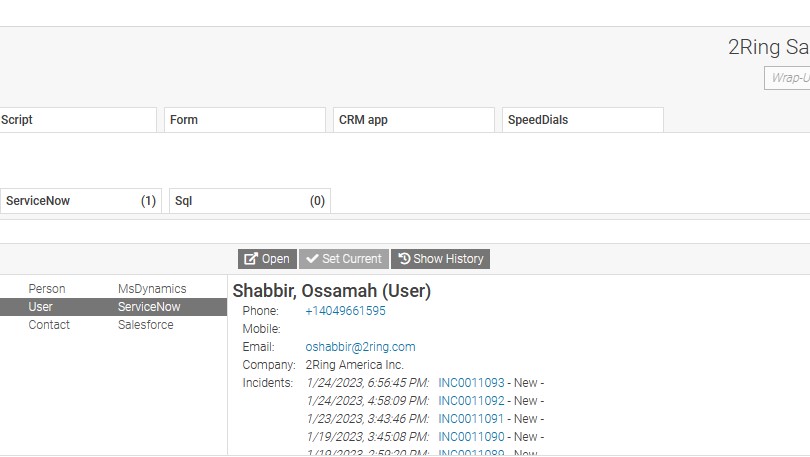This screenshot has width=810, height=457.
Task: Select the User ServiceNow row
Action: 113,307
